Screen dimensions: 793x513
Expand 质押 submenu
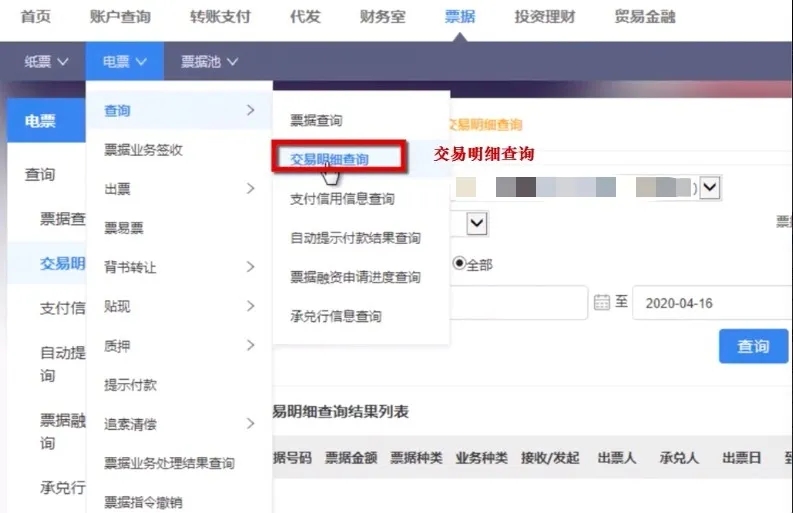(x=179, y=346)
